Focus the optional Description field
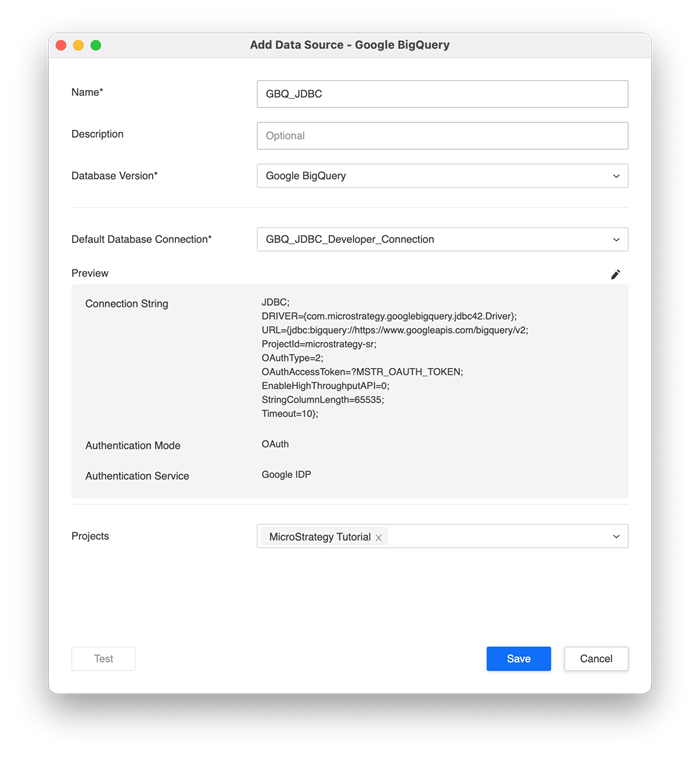The image size is (700, 758). tap(442, 136)
